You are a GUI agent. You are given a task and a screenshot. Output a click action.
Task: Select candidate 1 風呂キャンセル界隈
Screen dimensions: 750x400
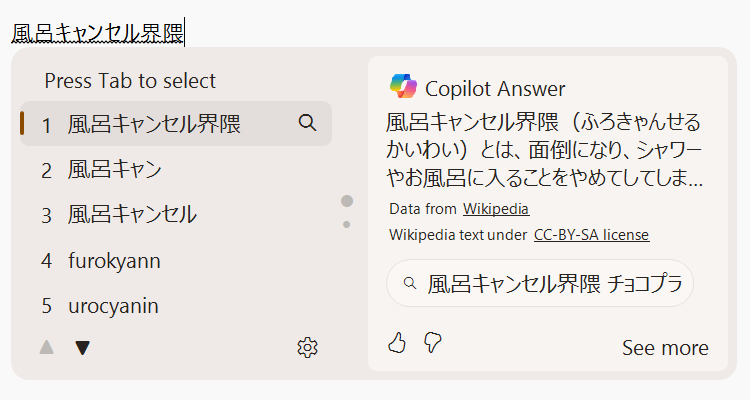point(154,124)
